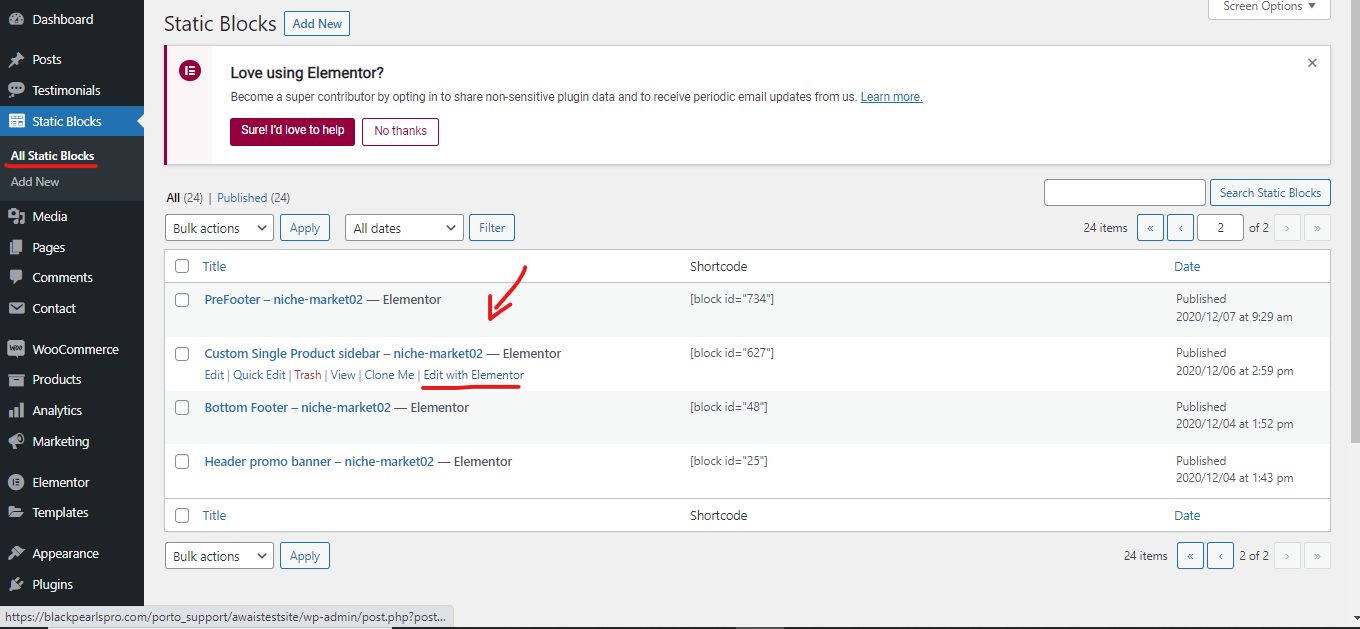Go to first page using top « button

[x=1150, y=228]
